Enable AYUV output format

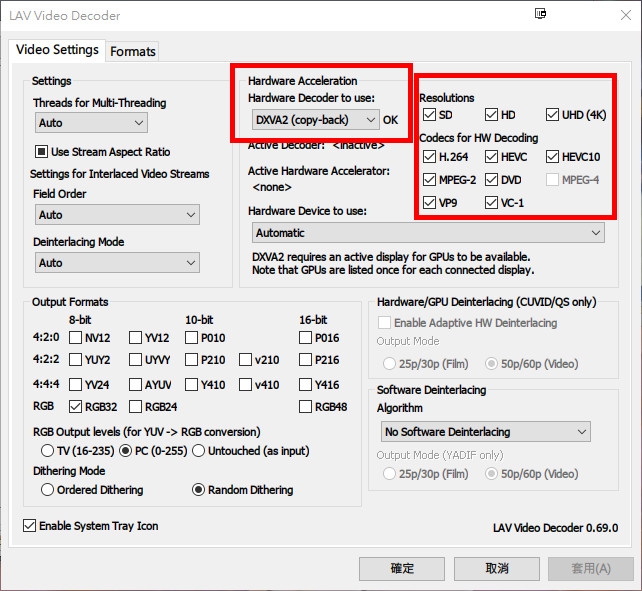click(x=135, y=385)
